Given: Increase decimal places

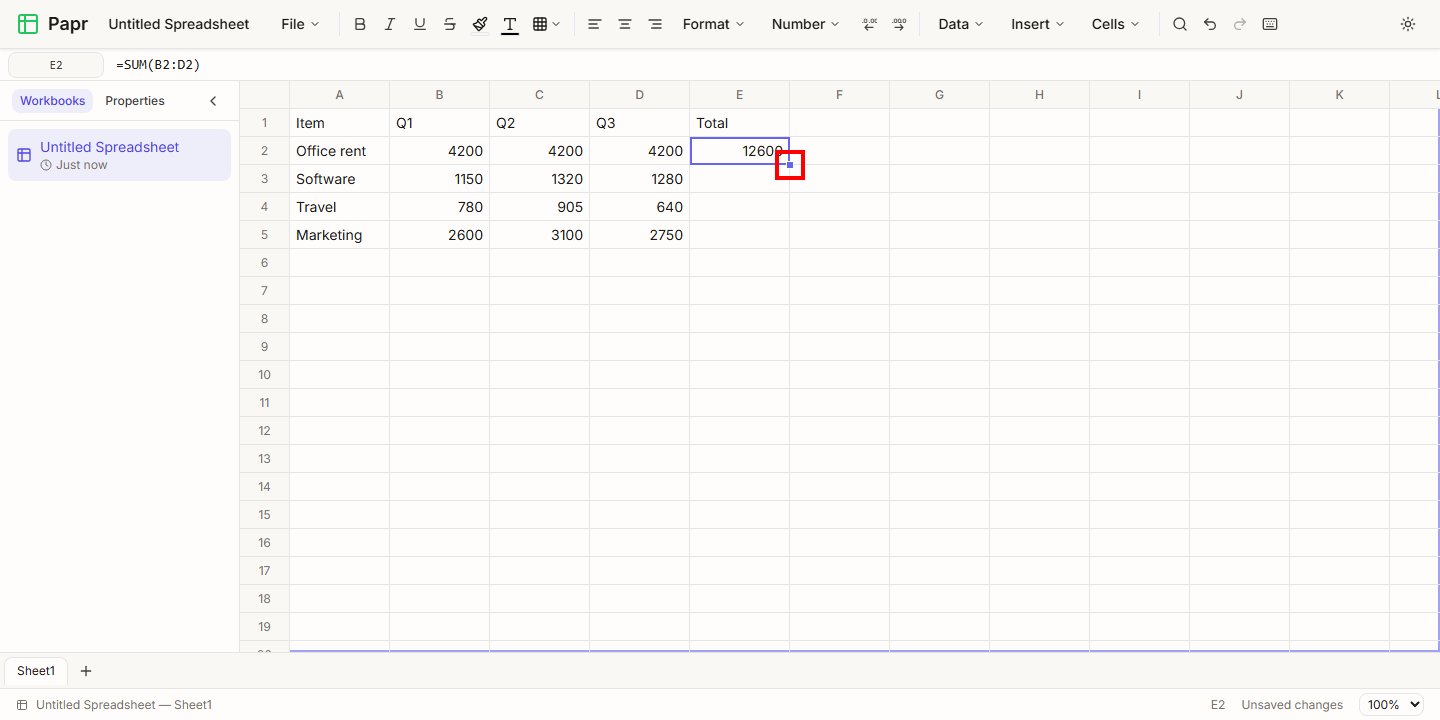Looking at the screenshot, I should point(899,24).
